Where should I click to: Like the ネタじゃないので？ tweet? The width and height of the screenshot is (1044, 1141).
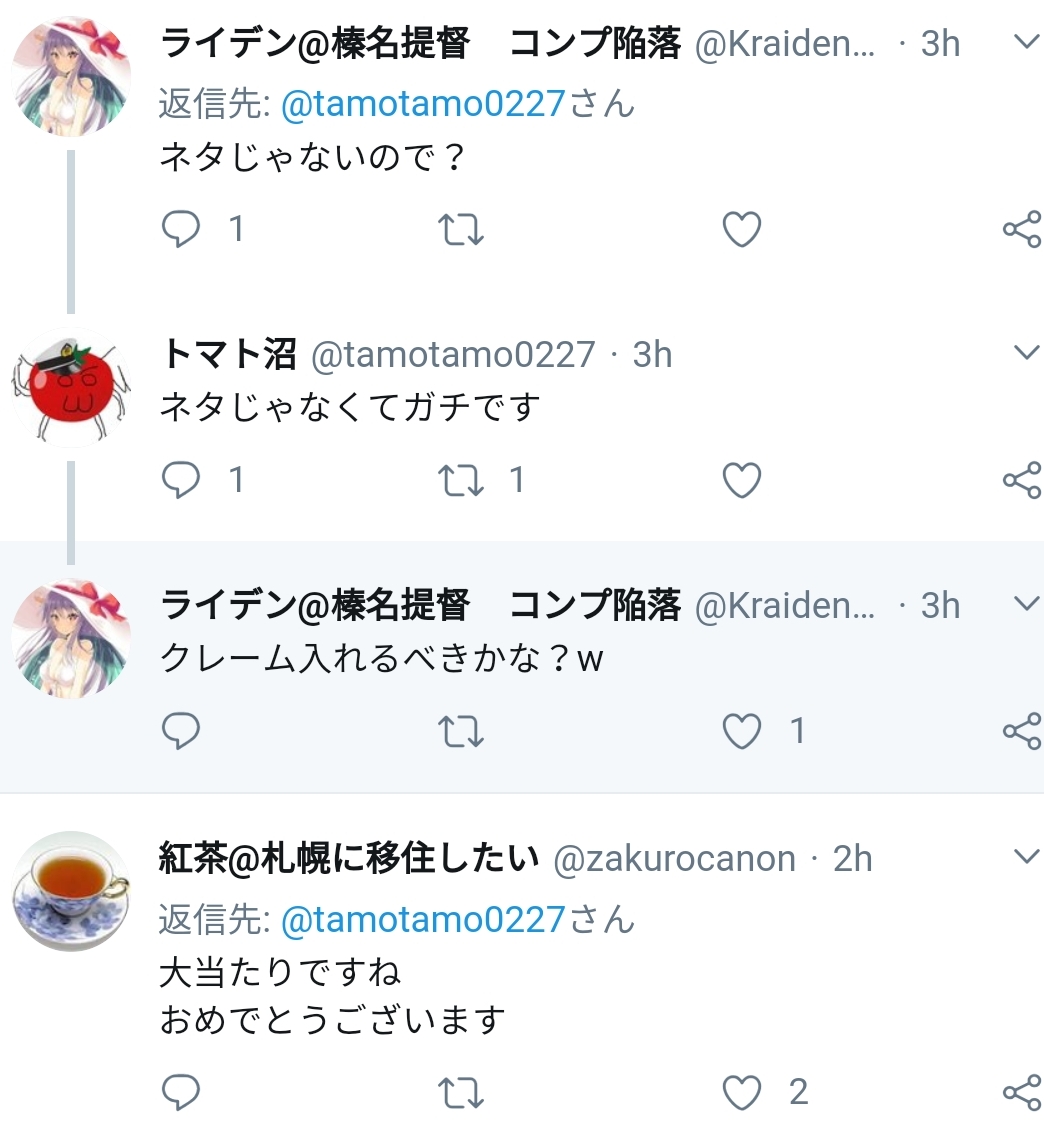[741, 229]
